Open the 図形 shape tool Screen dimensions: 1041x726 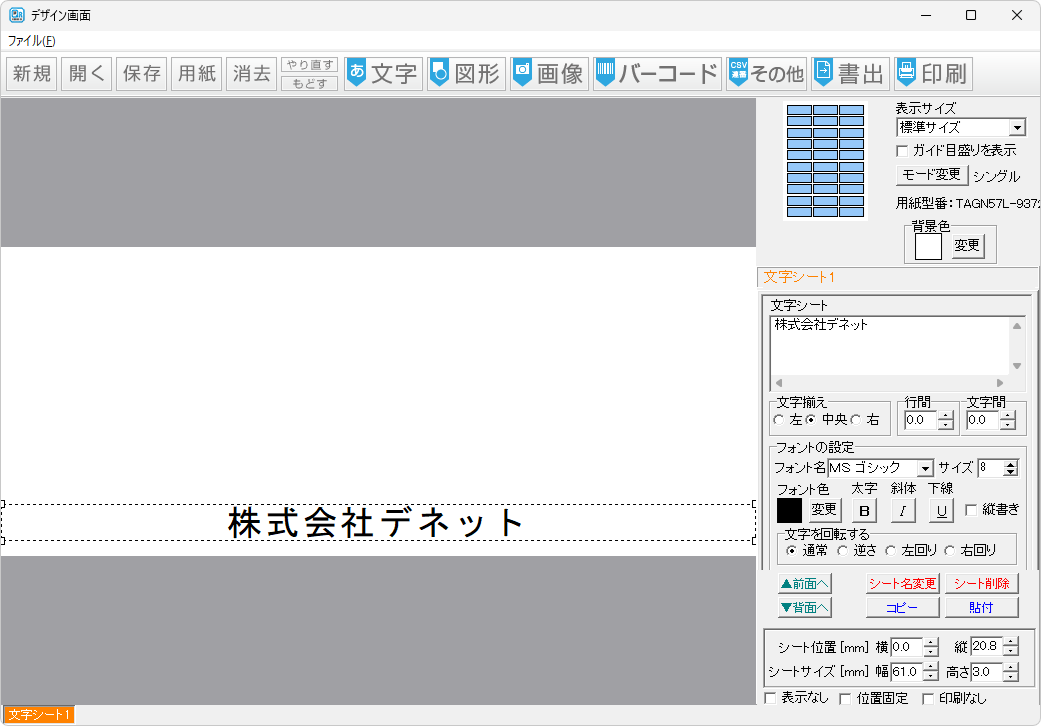pyautogui.click(x=466, y=73)
